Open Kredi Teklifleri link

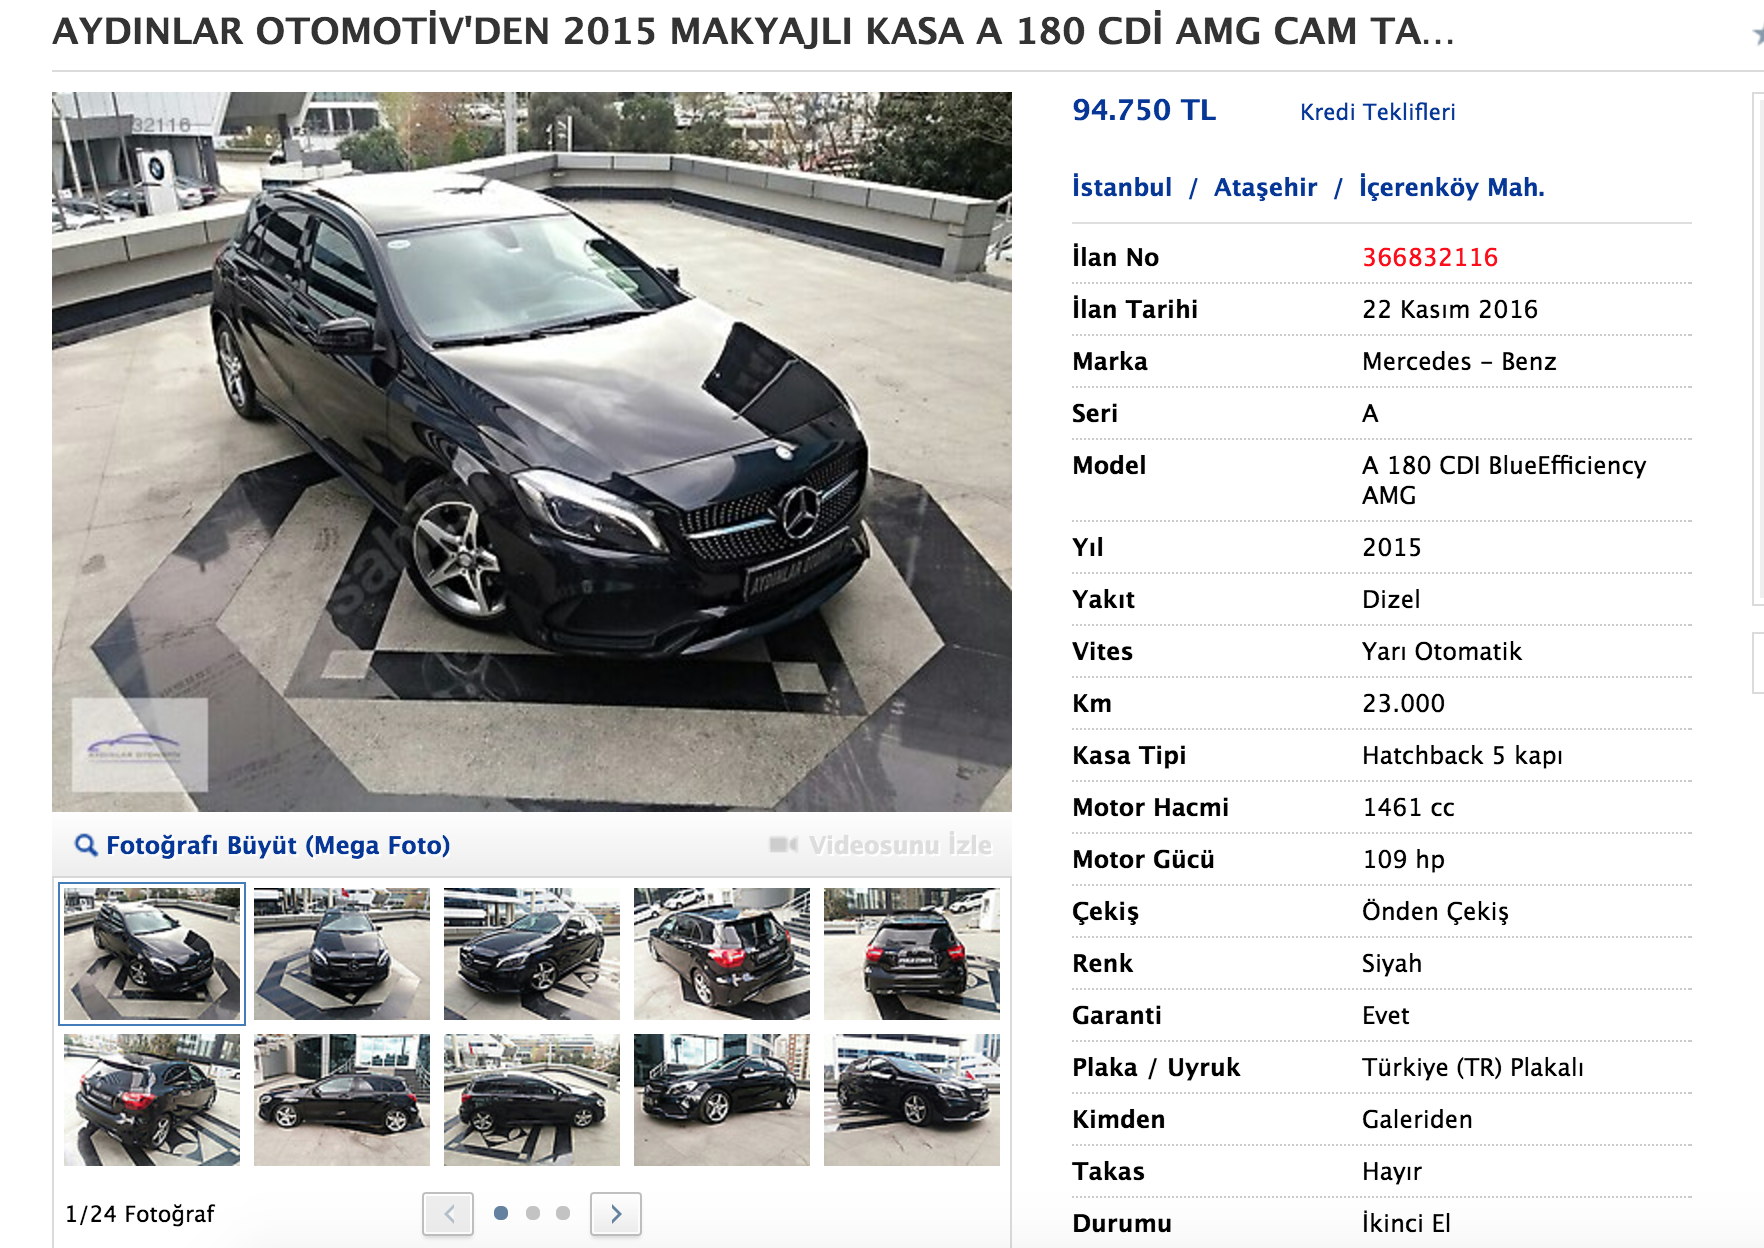[1377, 112]
